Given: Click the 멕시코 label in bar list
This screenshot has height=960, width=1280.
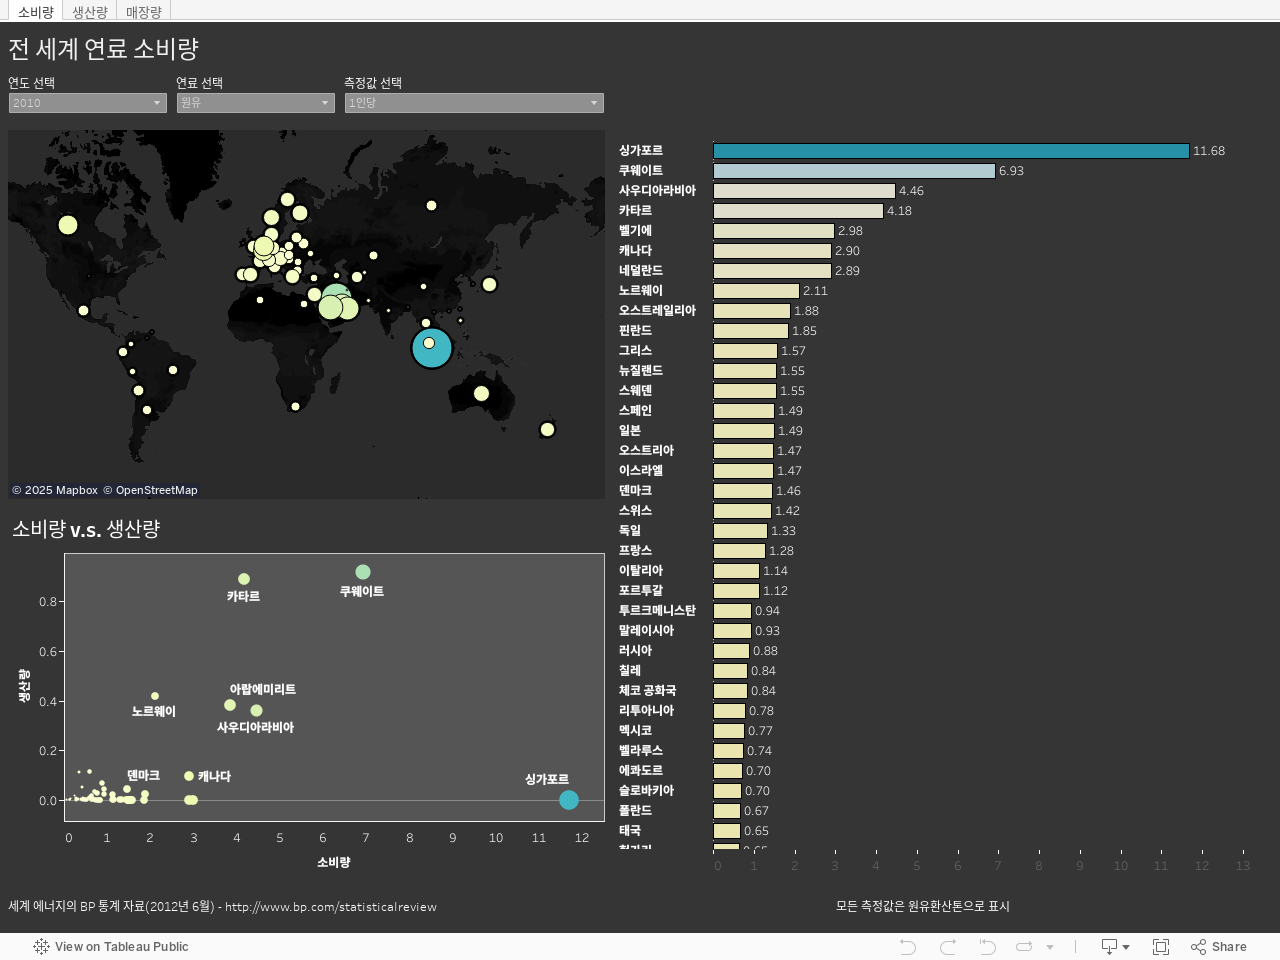Looking at the screenshot, I should point(635,731).
